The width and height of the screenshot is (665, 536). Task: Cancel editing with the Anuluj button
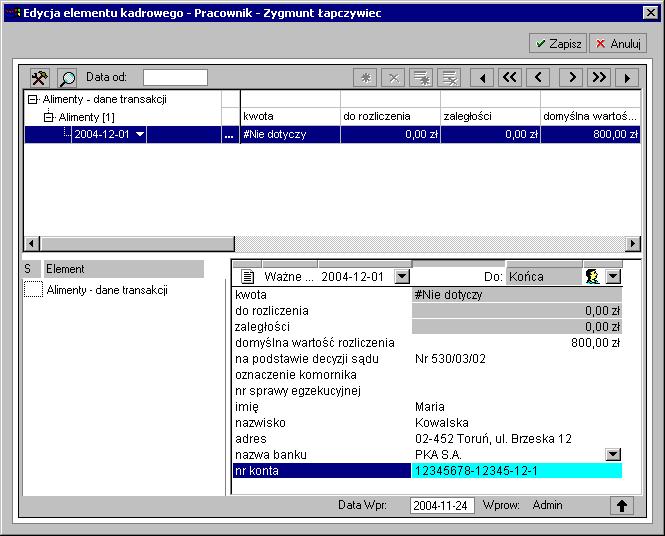[x=618, y=43]
